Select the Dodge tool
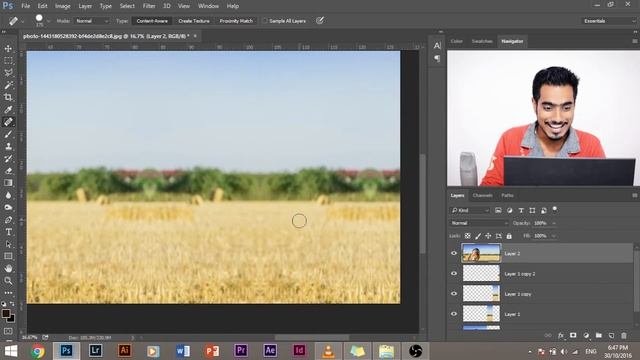Image resolution: width=640 pixels, height=360 pixels. click(x=8, y=207)
